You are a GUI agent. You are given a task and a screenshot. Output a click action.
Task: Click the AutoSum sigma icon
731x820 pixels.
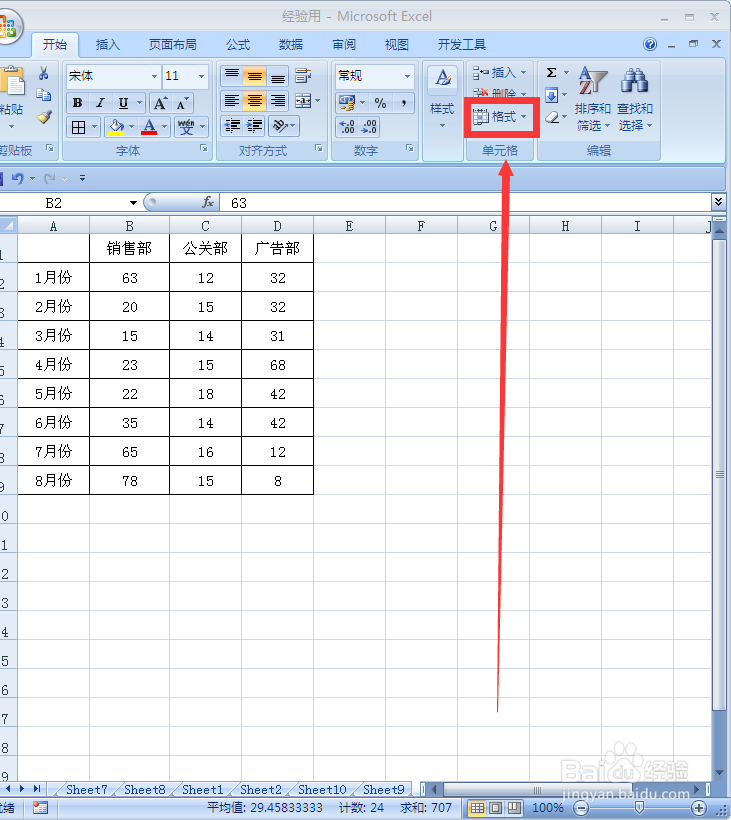[551, 73]
